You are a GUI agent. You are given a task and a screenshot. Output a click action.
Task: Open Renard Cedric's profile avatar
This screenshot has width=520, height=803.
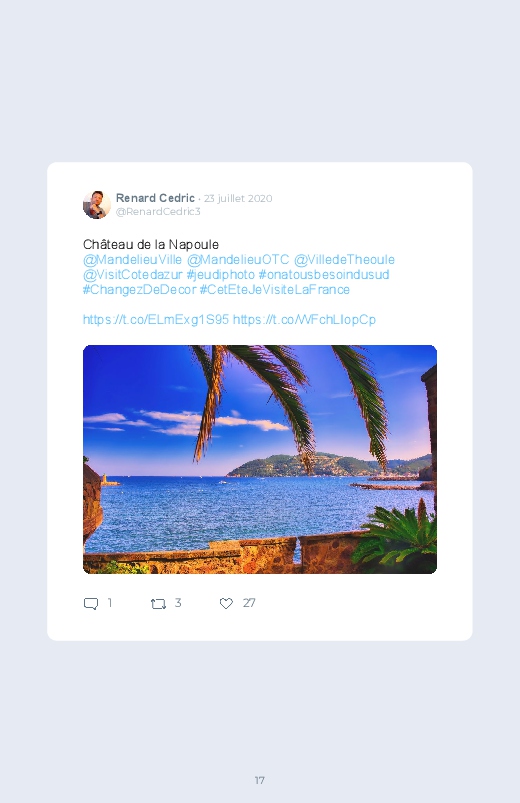click(x=97, y=204)
